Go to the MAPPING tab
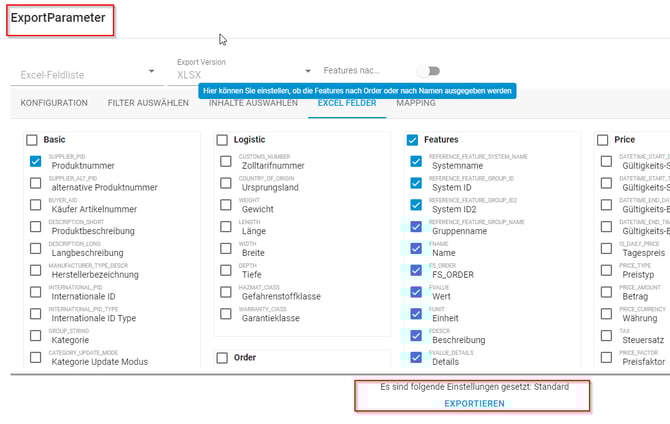 (x=415, y=103)
